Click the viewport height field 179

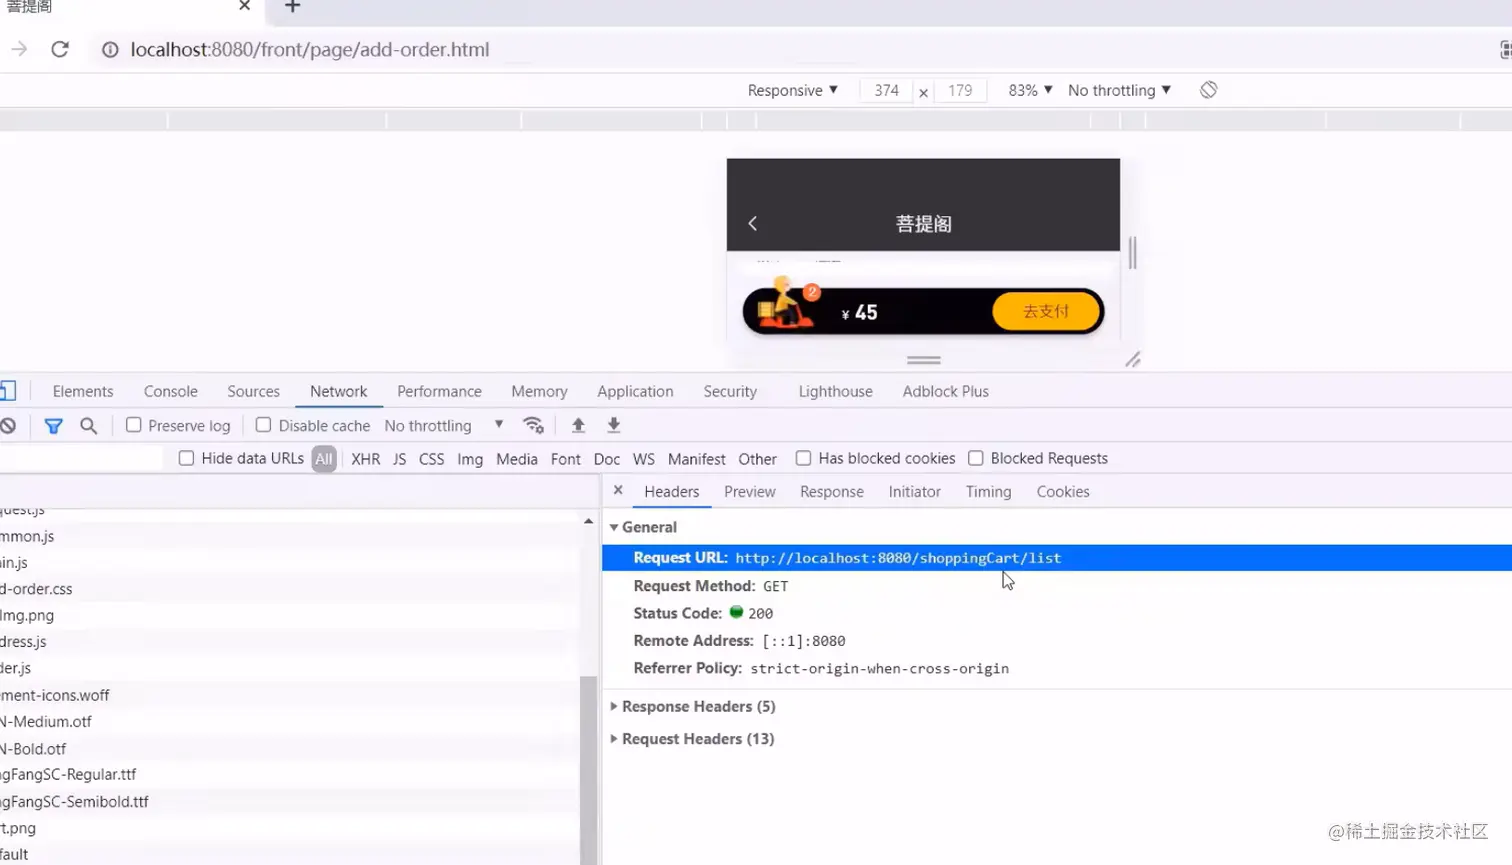coord(960,90)
